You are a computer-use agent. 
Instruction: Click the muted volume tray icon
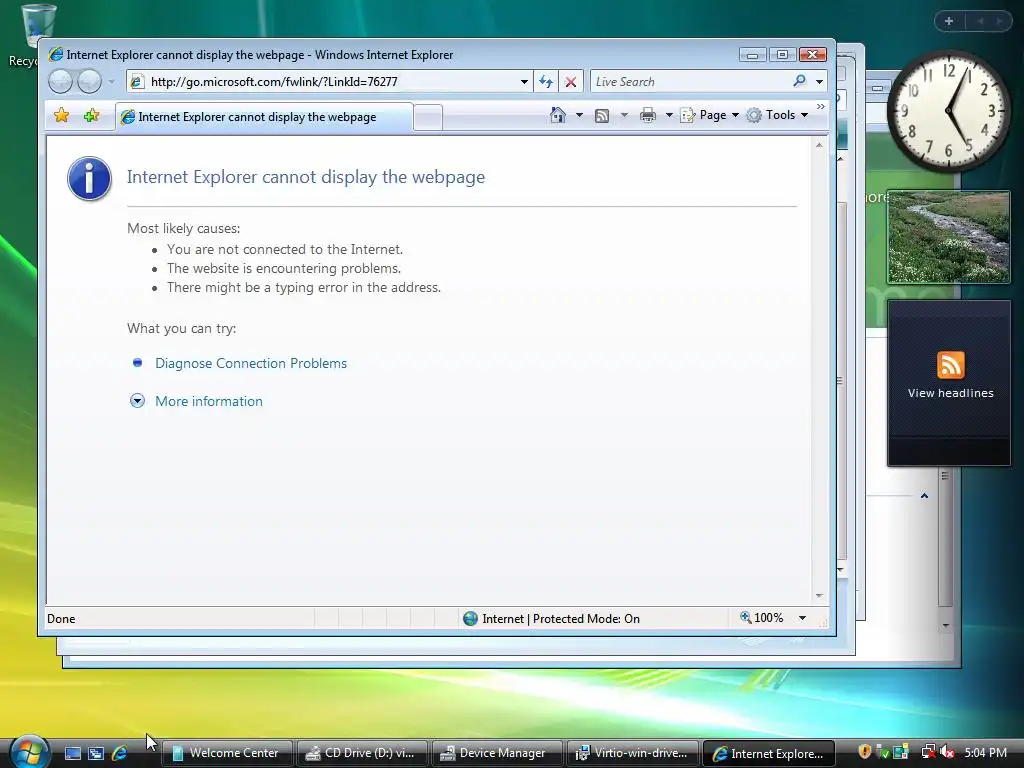pos(947,752)
